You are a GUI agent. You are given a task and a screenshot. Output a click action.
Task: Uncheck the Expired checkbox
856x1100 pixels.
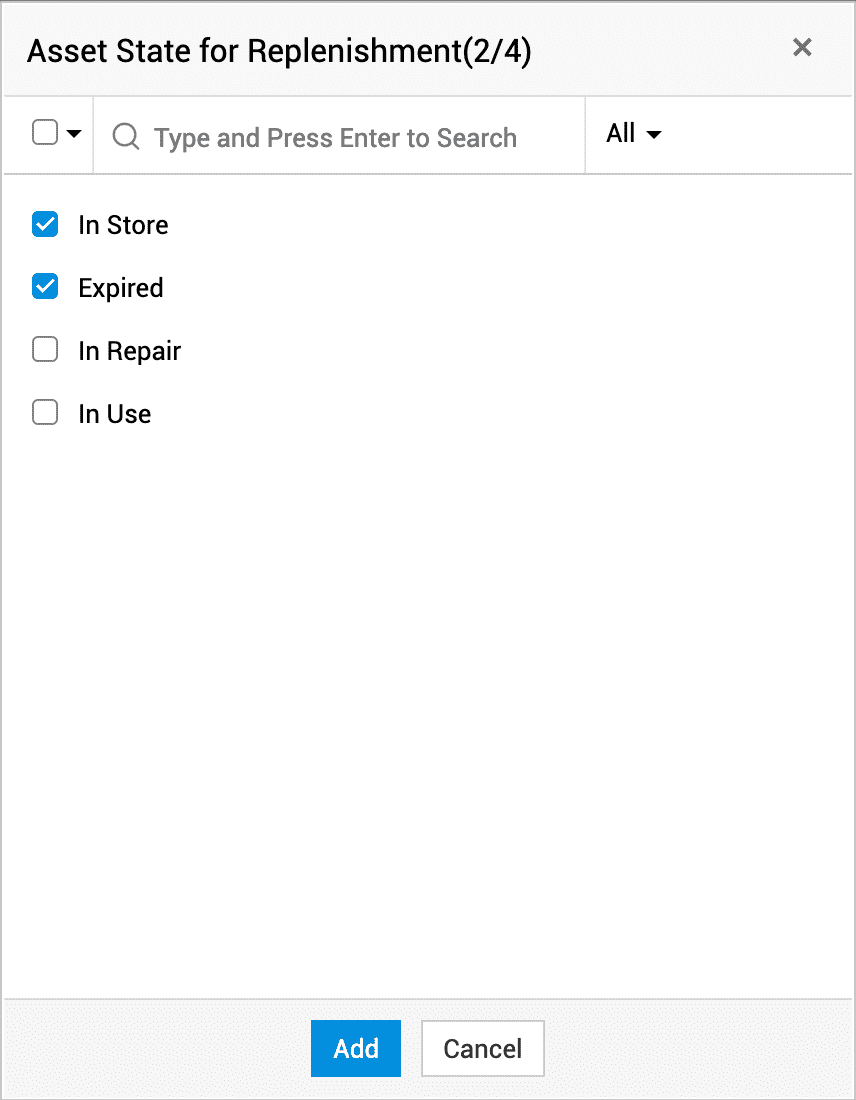point(45,288)
